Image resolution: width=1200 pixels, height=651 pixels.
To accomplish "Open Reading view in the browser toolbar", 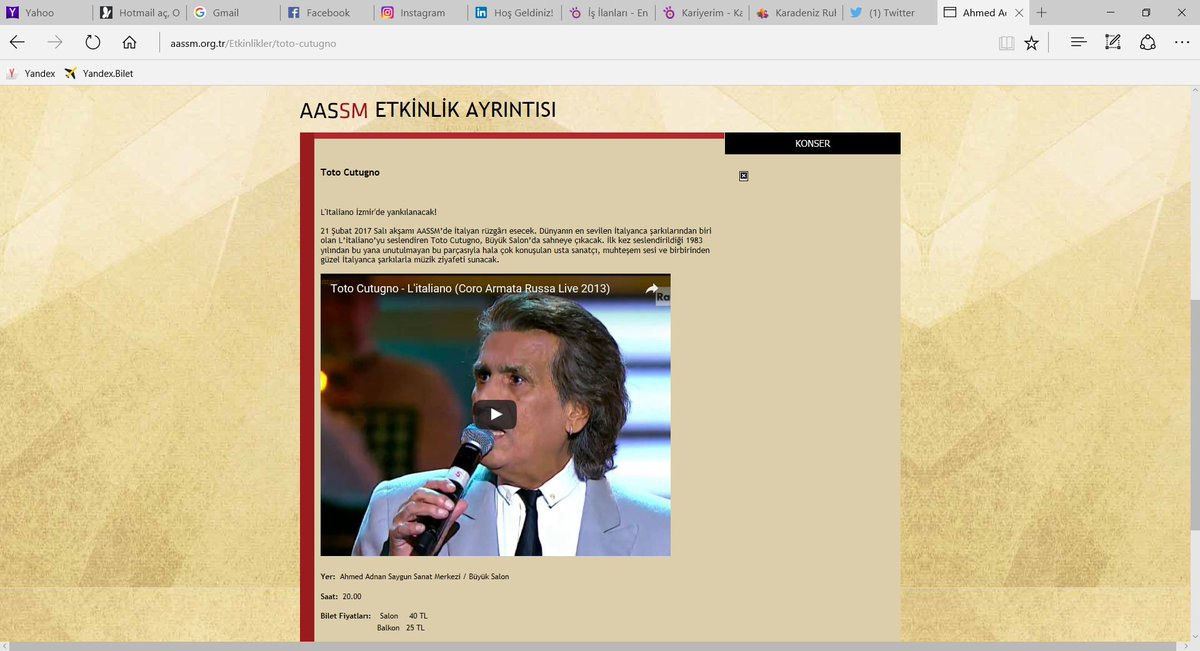I will 1005,42.
